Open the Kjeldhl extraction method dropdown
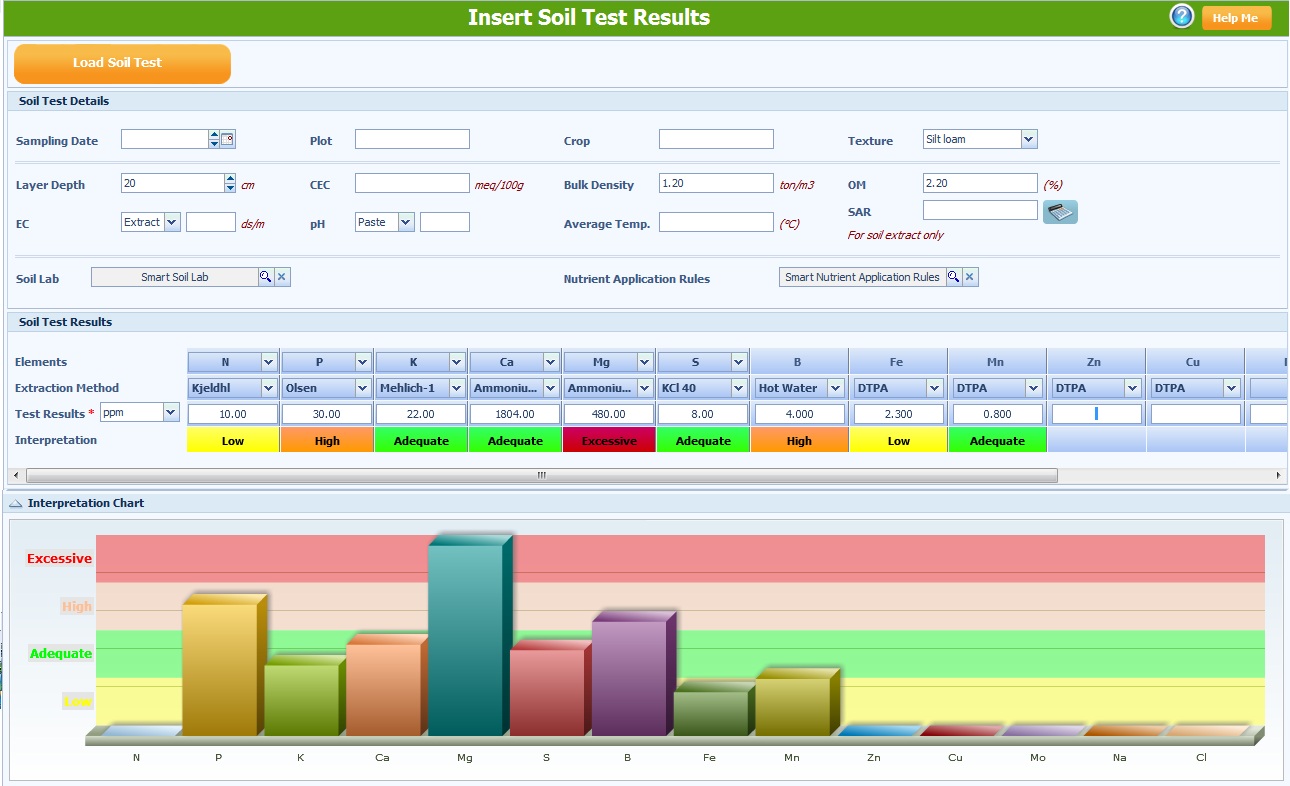Viewport: 1290px width, 786px height. [x=268, y=388]
